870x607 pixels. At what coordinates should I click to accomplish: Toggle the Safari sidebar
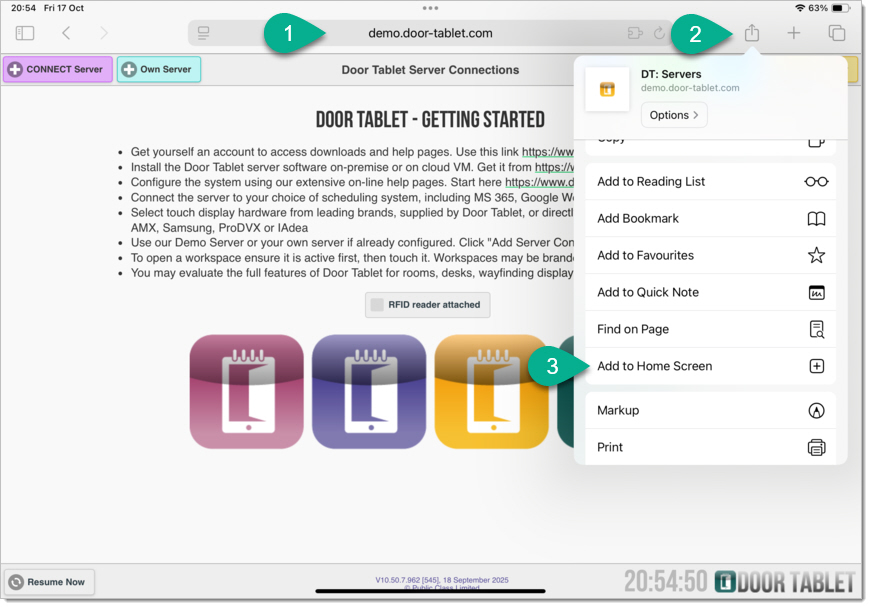pos(25,33)
